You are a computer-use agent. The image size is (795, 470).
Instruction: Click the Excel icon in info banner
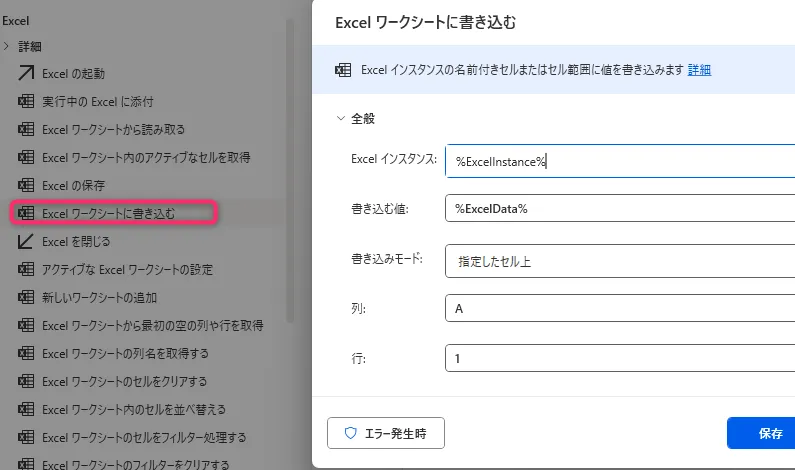[343, 70]
